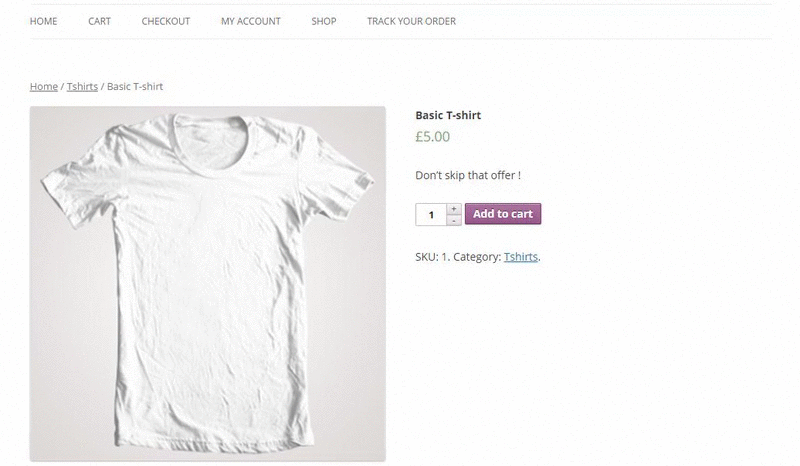Image resolution: width=800 pixels, height=466 pixels.
Task: Increase quantity with the plus button
Action: pos(454,209)
